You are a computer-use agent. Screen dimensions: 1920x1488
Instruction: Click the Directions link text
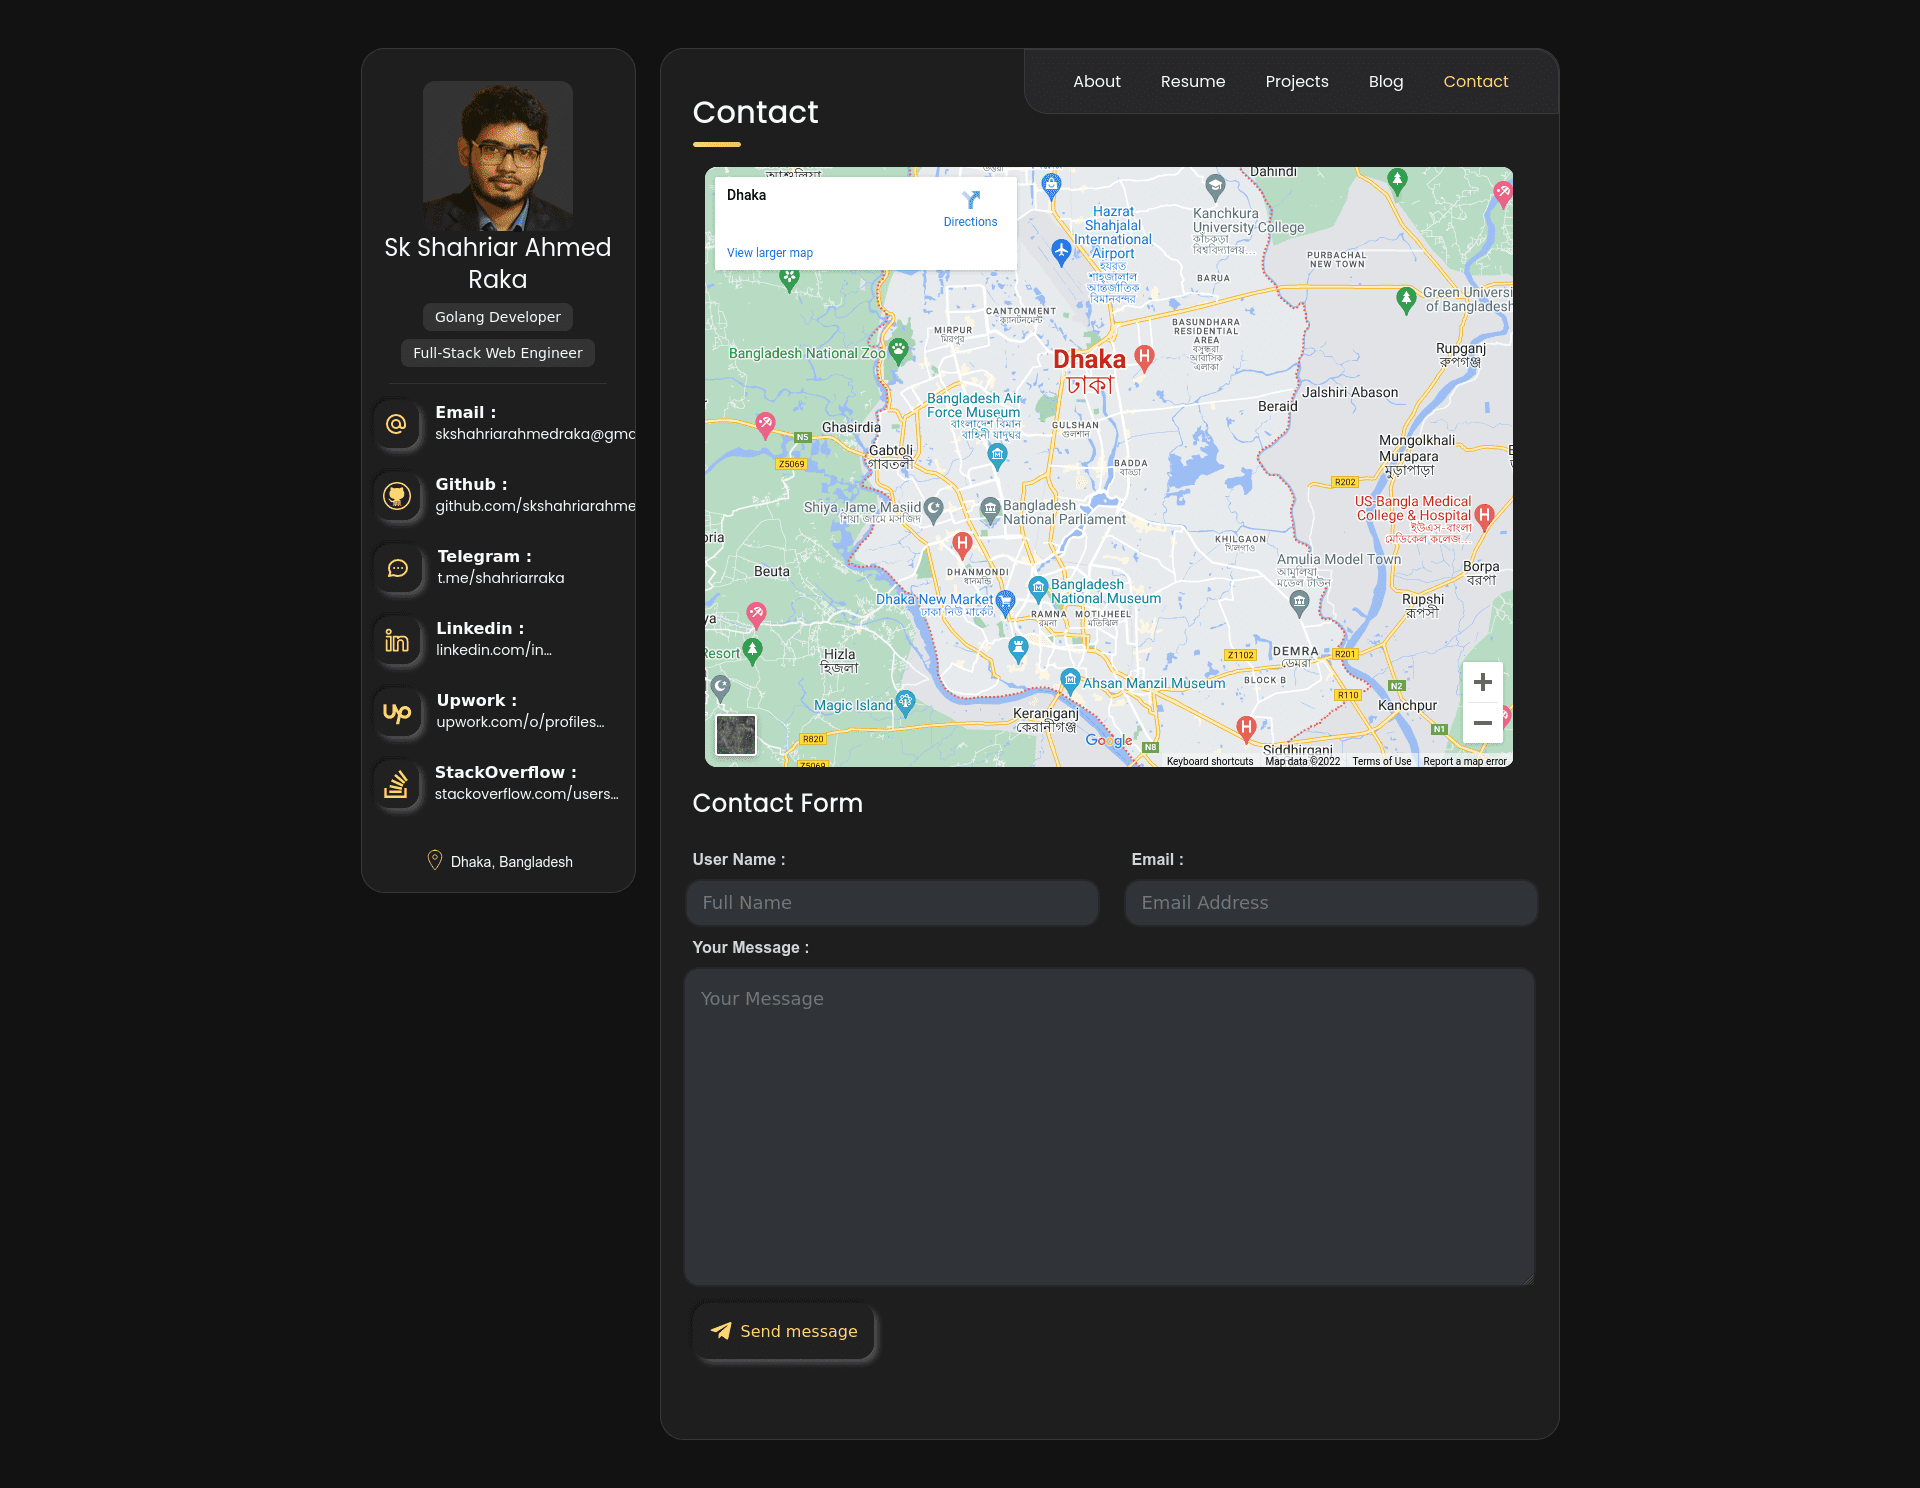[970, 222]
